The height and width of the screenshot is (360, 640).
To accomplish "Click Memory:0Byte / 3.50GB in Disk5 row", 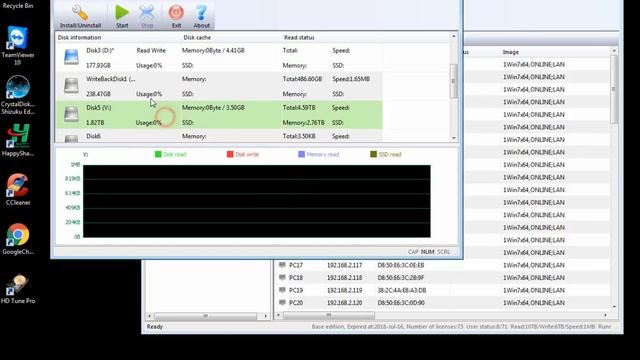I will click(x=213, y=108).
